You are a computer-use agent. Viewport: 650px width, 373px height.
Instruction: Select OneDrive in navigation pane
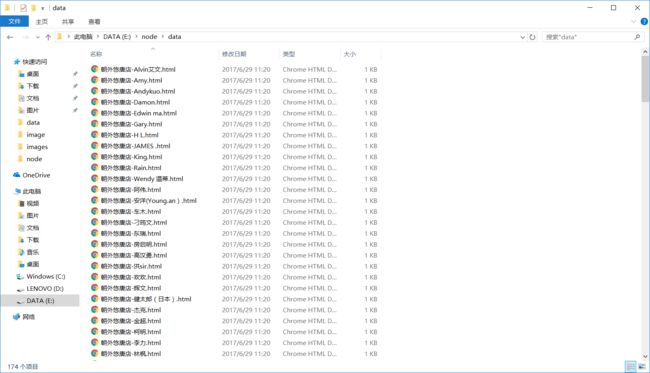click(x=36, y=175)
